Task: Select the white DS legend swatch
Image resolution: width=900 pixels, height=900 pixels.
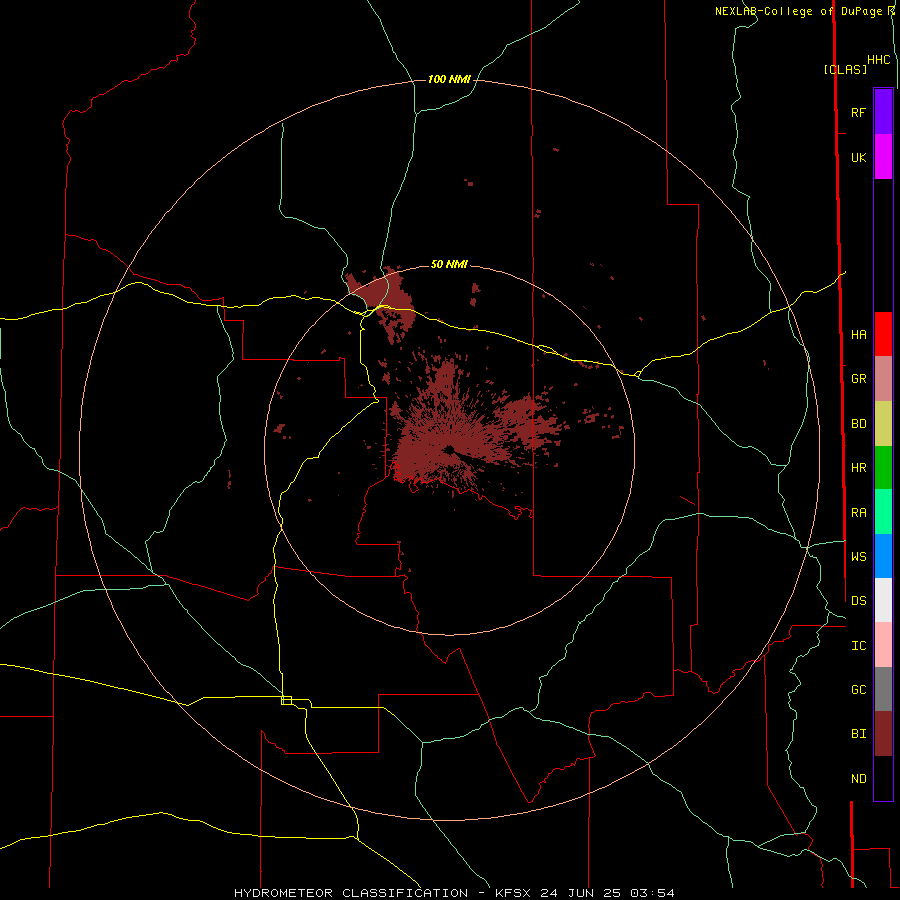Action: 883,600
